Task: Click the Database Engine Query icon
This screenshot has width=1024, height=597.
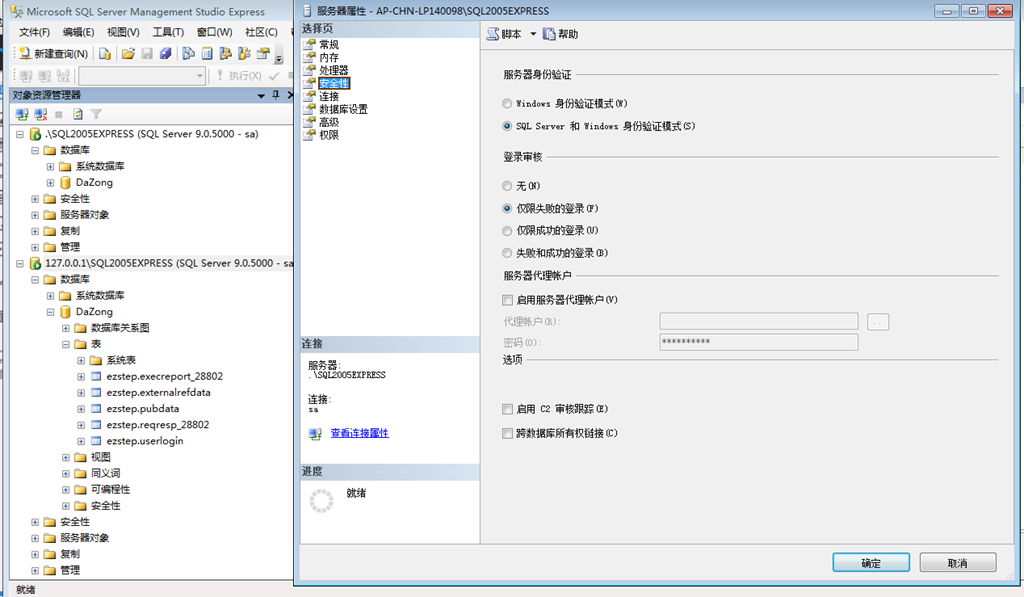Action: click(x=104, y=54)
